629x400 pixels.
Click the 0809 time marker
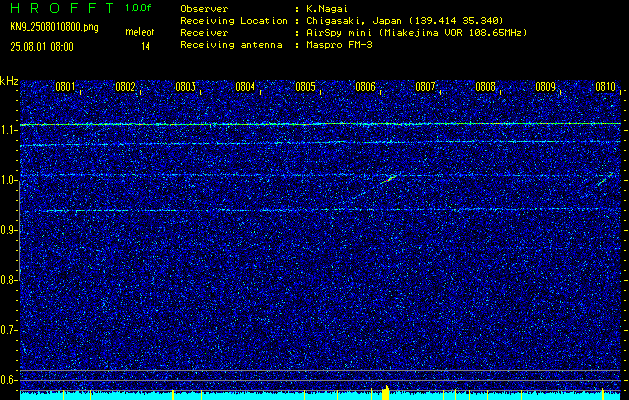[546, 87]
